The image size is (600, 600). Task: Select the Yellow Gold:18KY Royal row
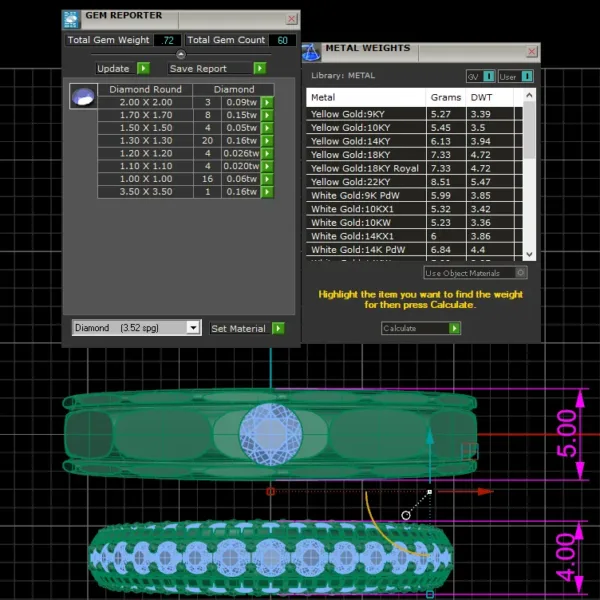point(414,168)
